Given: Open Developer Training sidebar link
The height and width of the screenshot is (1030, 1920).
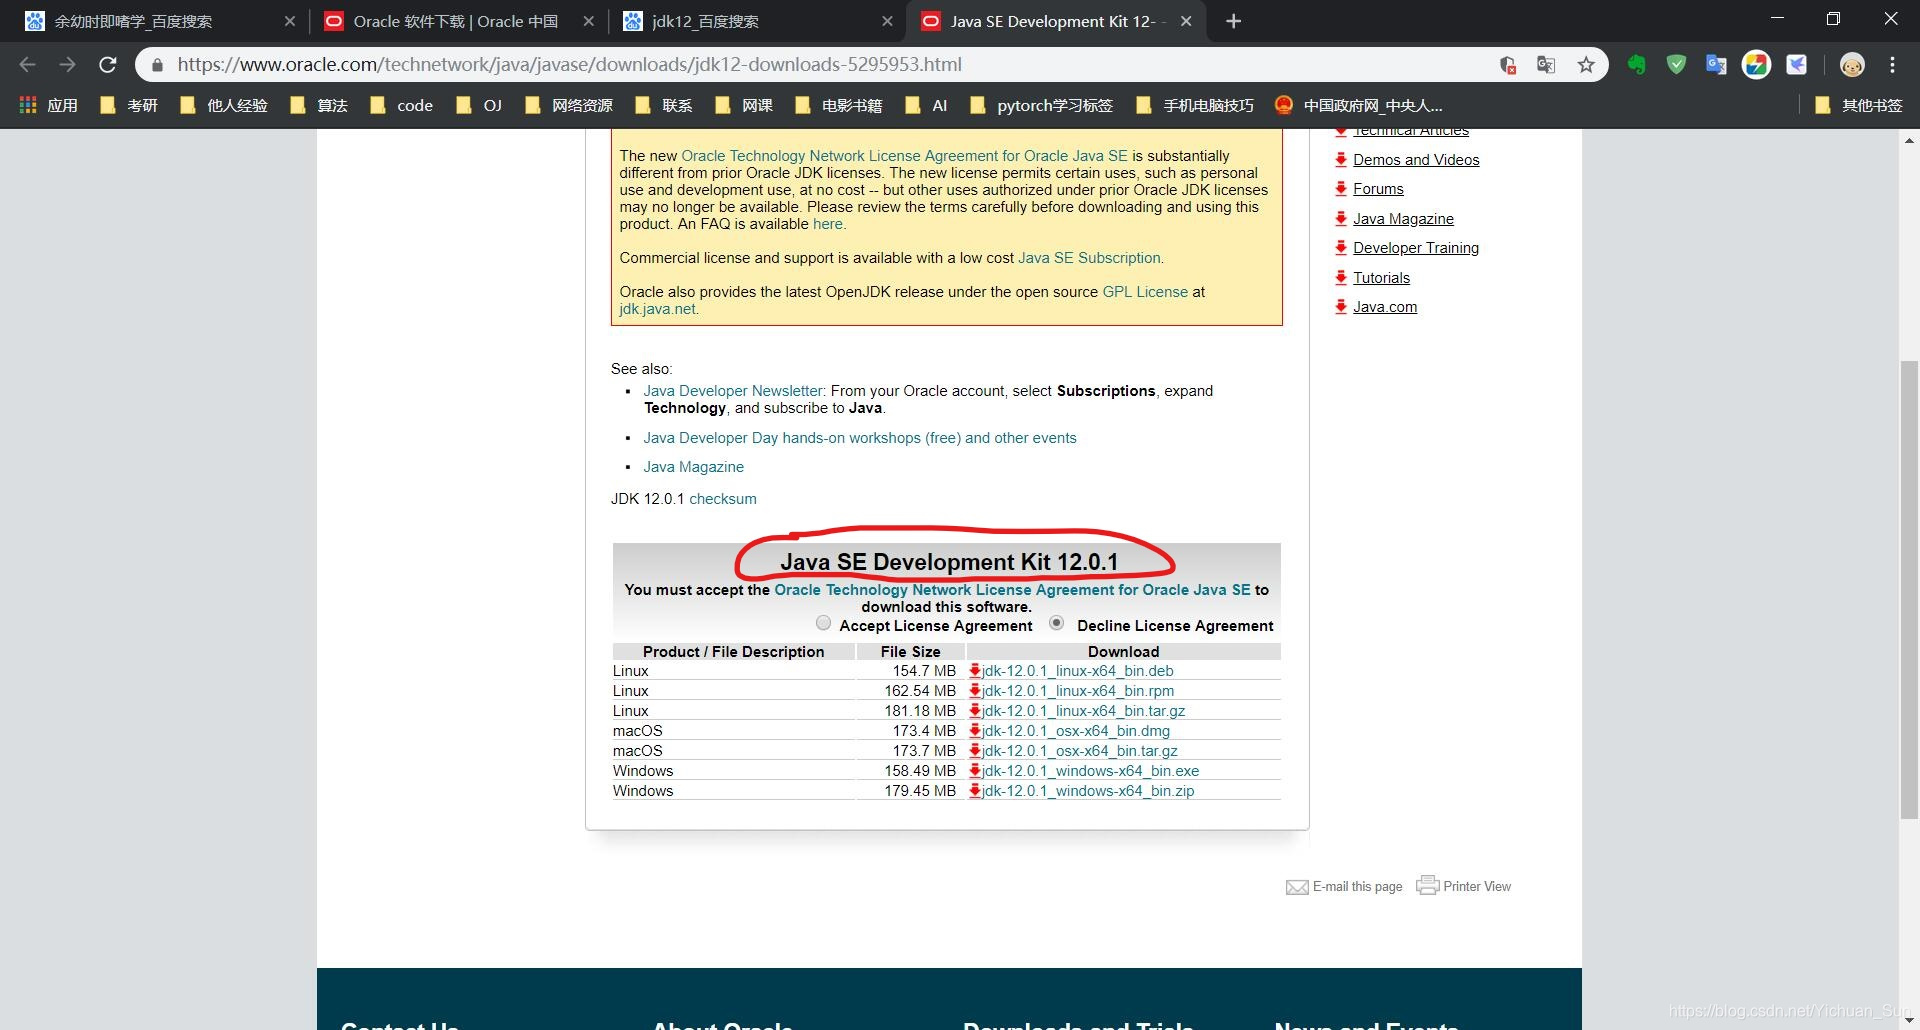Looking at the screenshot, I should pyautogui.click(x=1416, y=248).
